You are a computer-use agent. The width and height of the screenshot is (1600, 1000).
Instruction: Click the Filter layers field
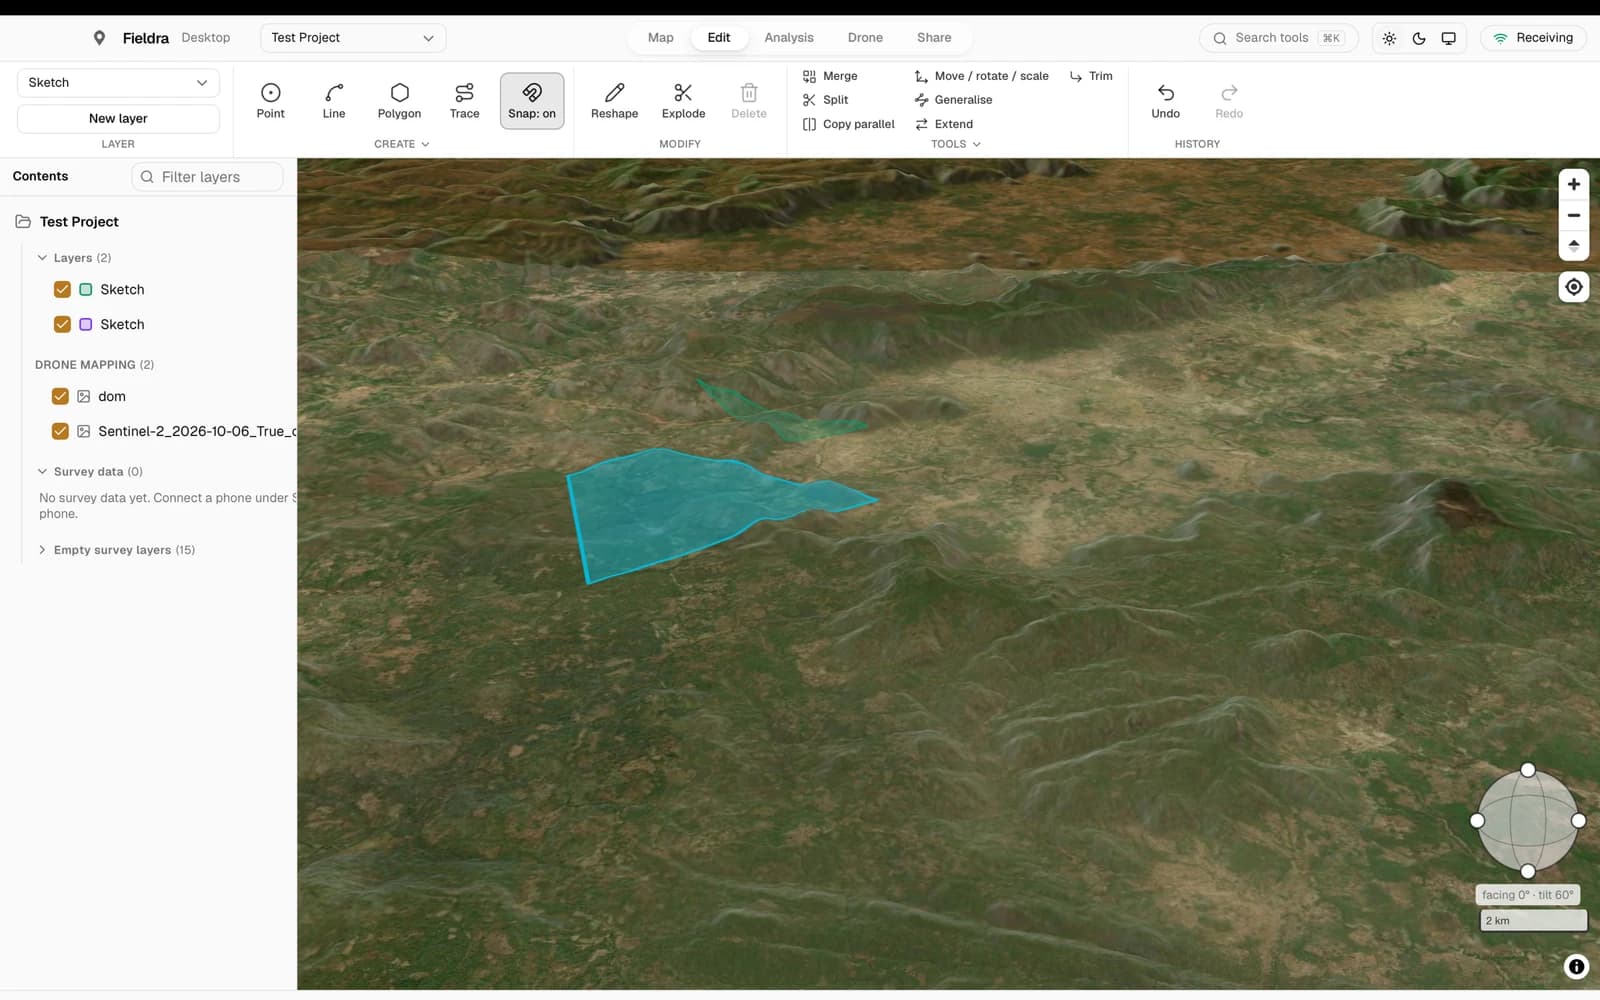pos(208,177)
